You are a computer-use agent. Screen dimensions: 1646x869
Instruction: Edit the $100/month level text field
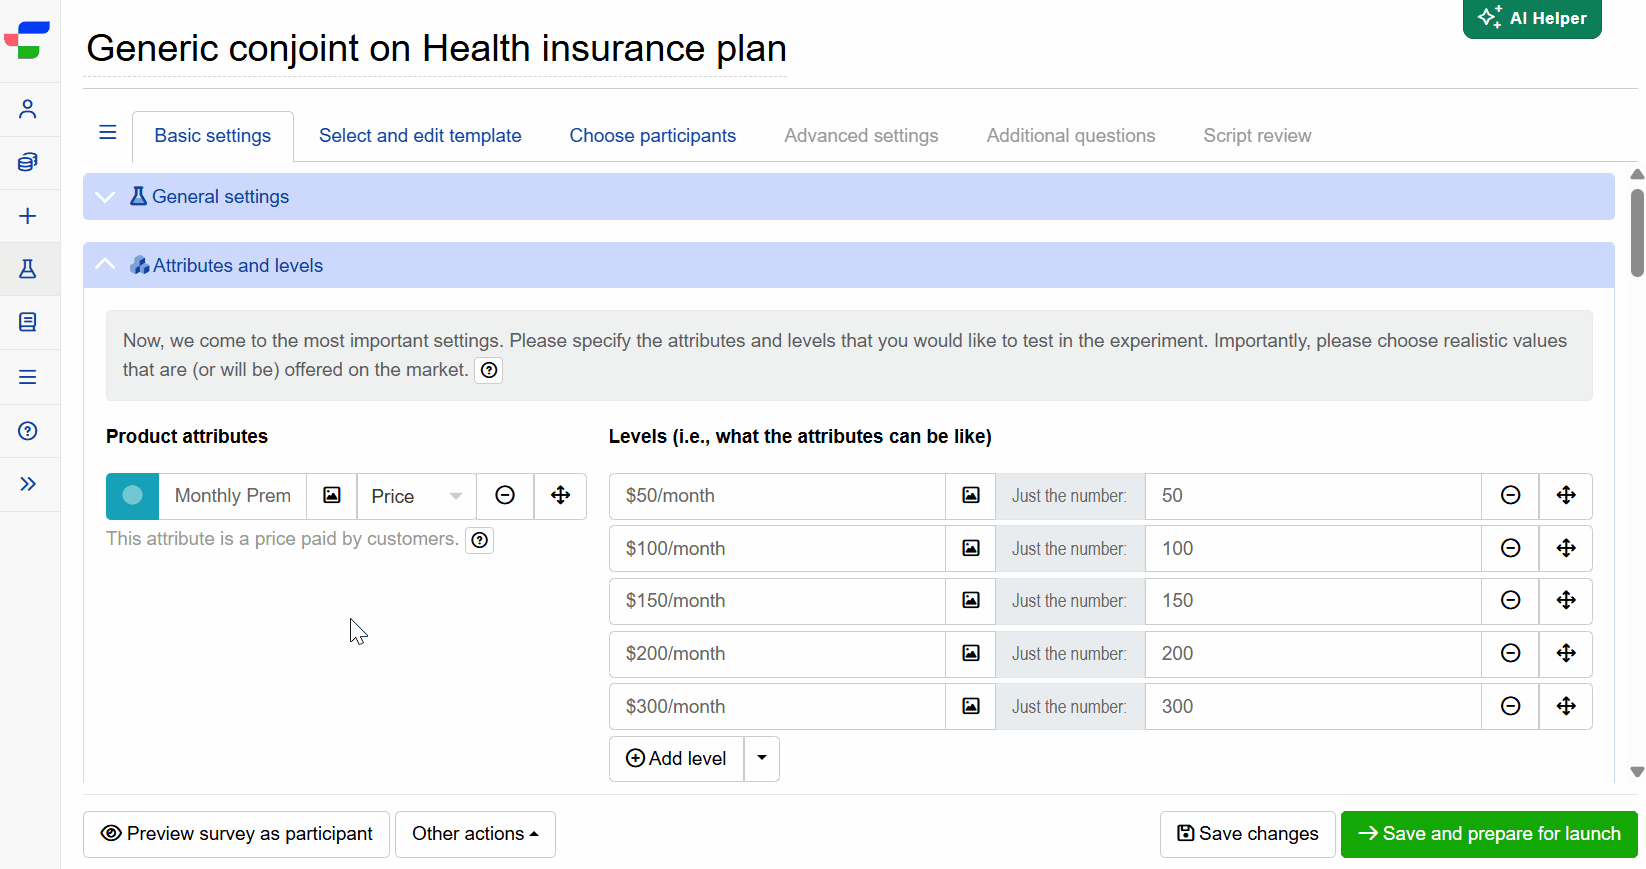tap(777, 548)
